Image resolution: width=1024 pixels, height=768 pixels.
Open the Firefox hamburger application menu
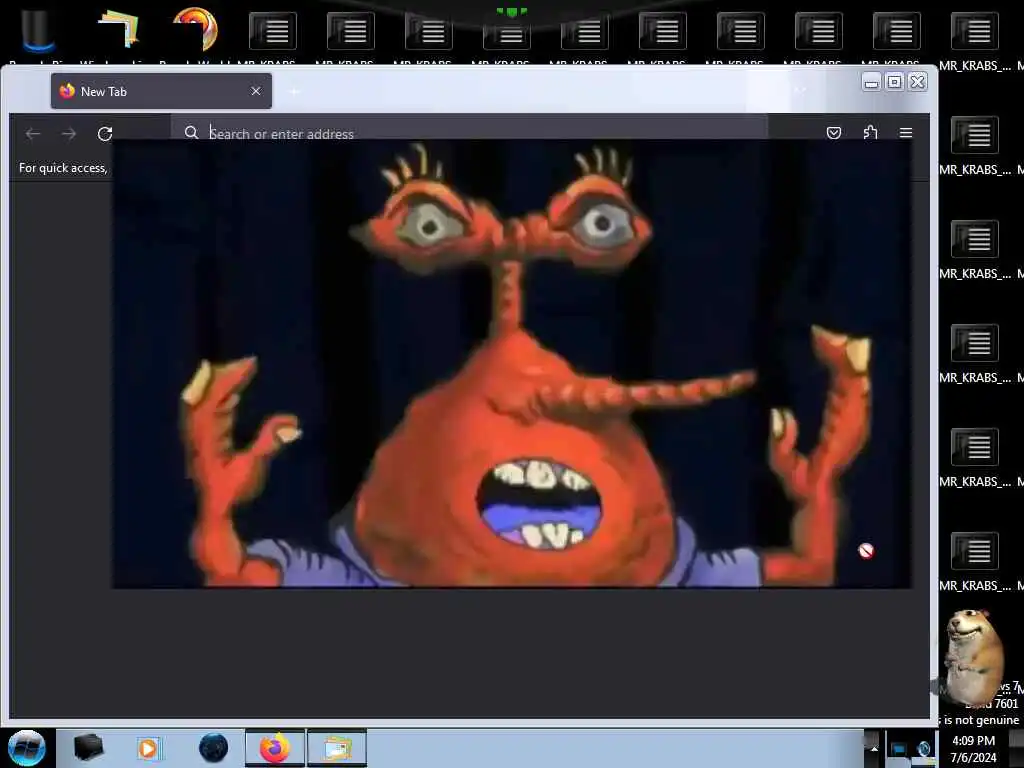pos(906,133)
